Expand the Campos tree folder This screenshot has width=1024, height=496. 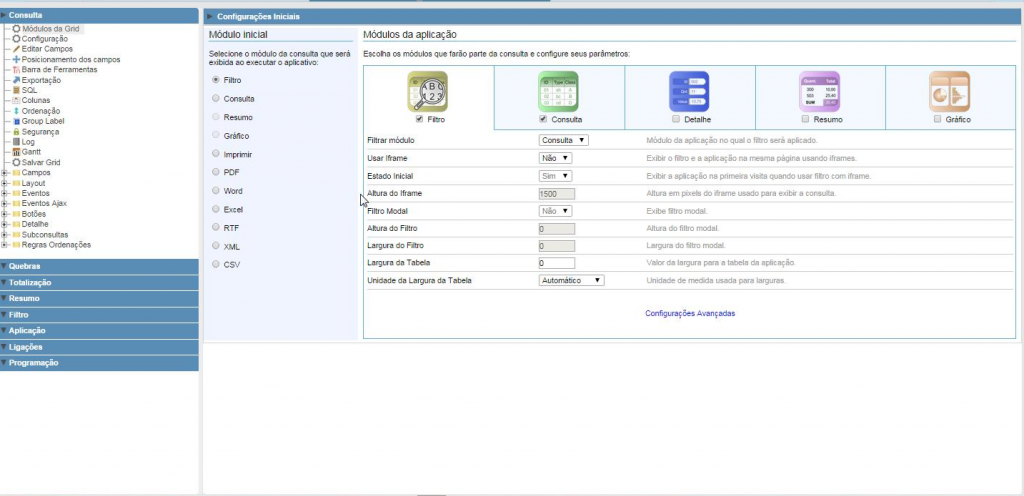6,173
